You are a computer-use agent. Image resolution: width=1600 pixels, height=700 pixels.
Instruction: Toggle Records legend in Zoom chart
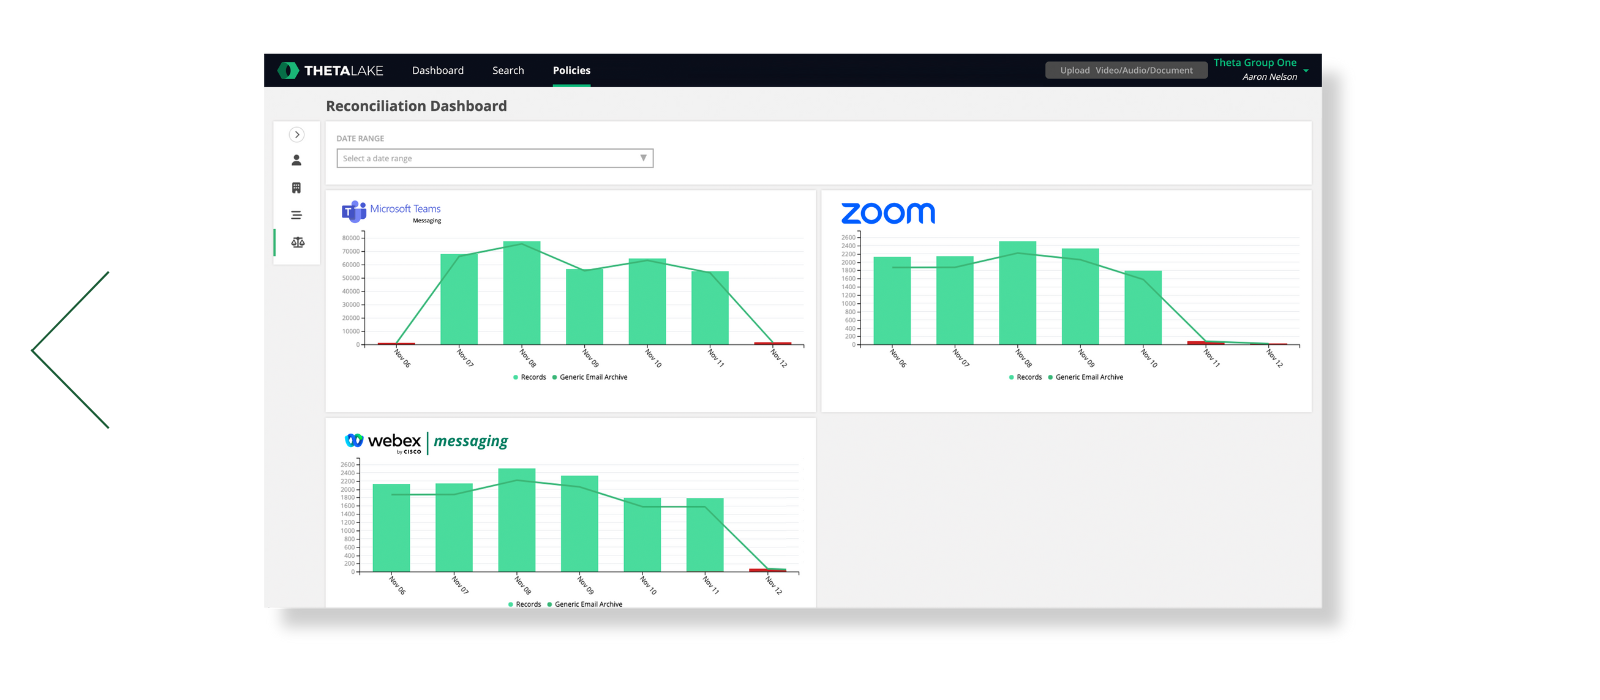tap(1026, 378)
